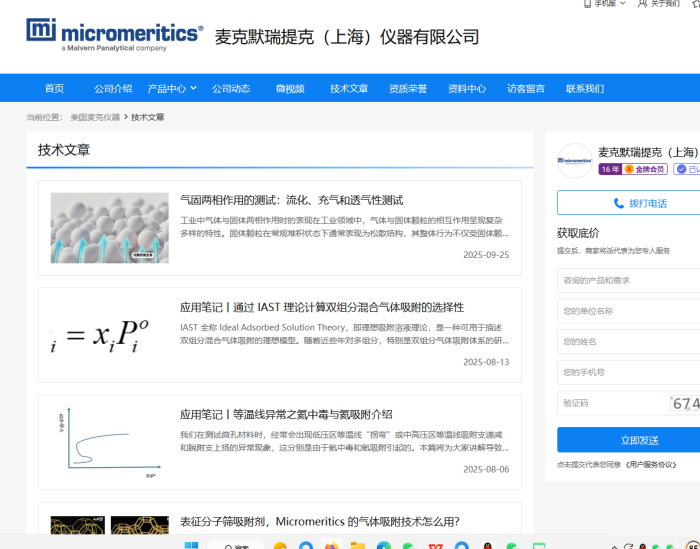700x549 pixels.
Task: Focus the 您的手机号 input field
Action: pos(628,372)
